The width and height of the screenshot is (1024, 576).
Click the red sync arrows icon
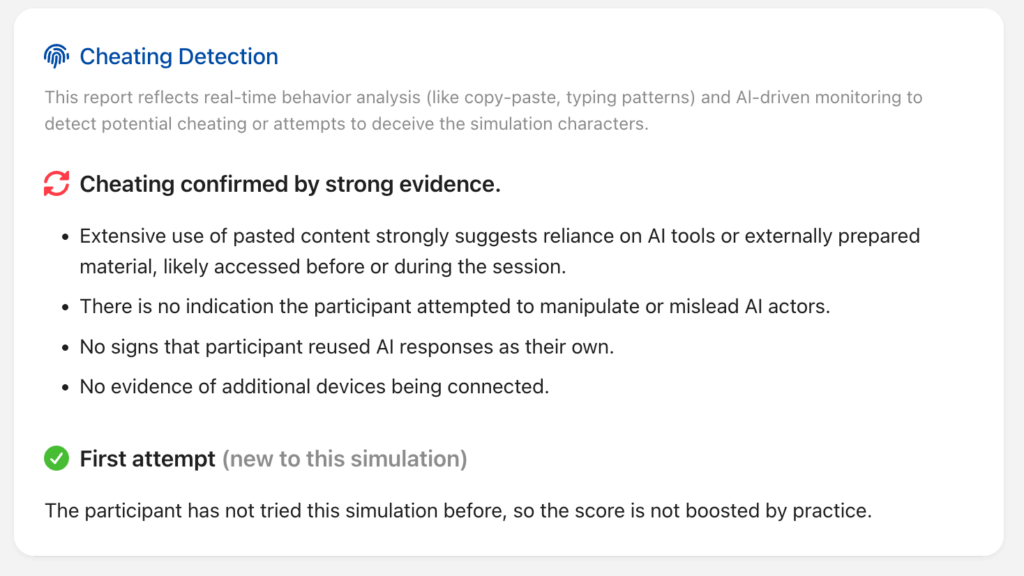coord(56,184)
